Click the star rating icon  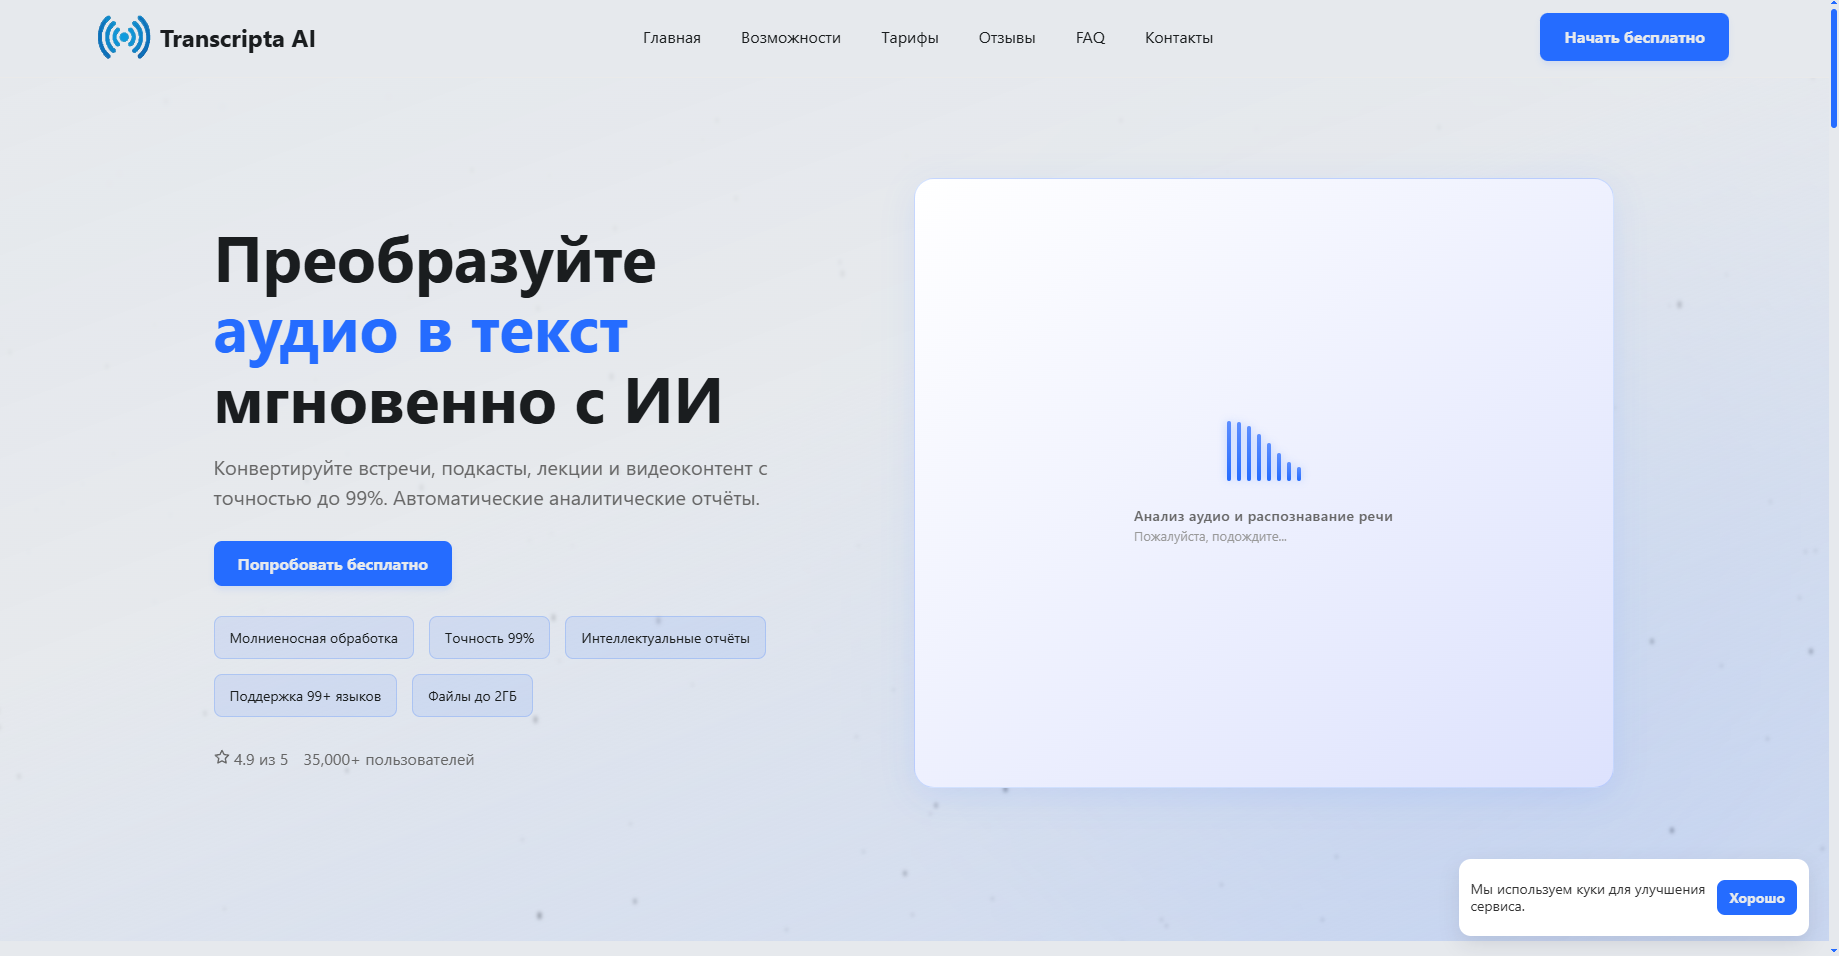tap(220, 758)
